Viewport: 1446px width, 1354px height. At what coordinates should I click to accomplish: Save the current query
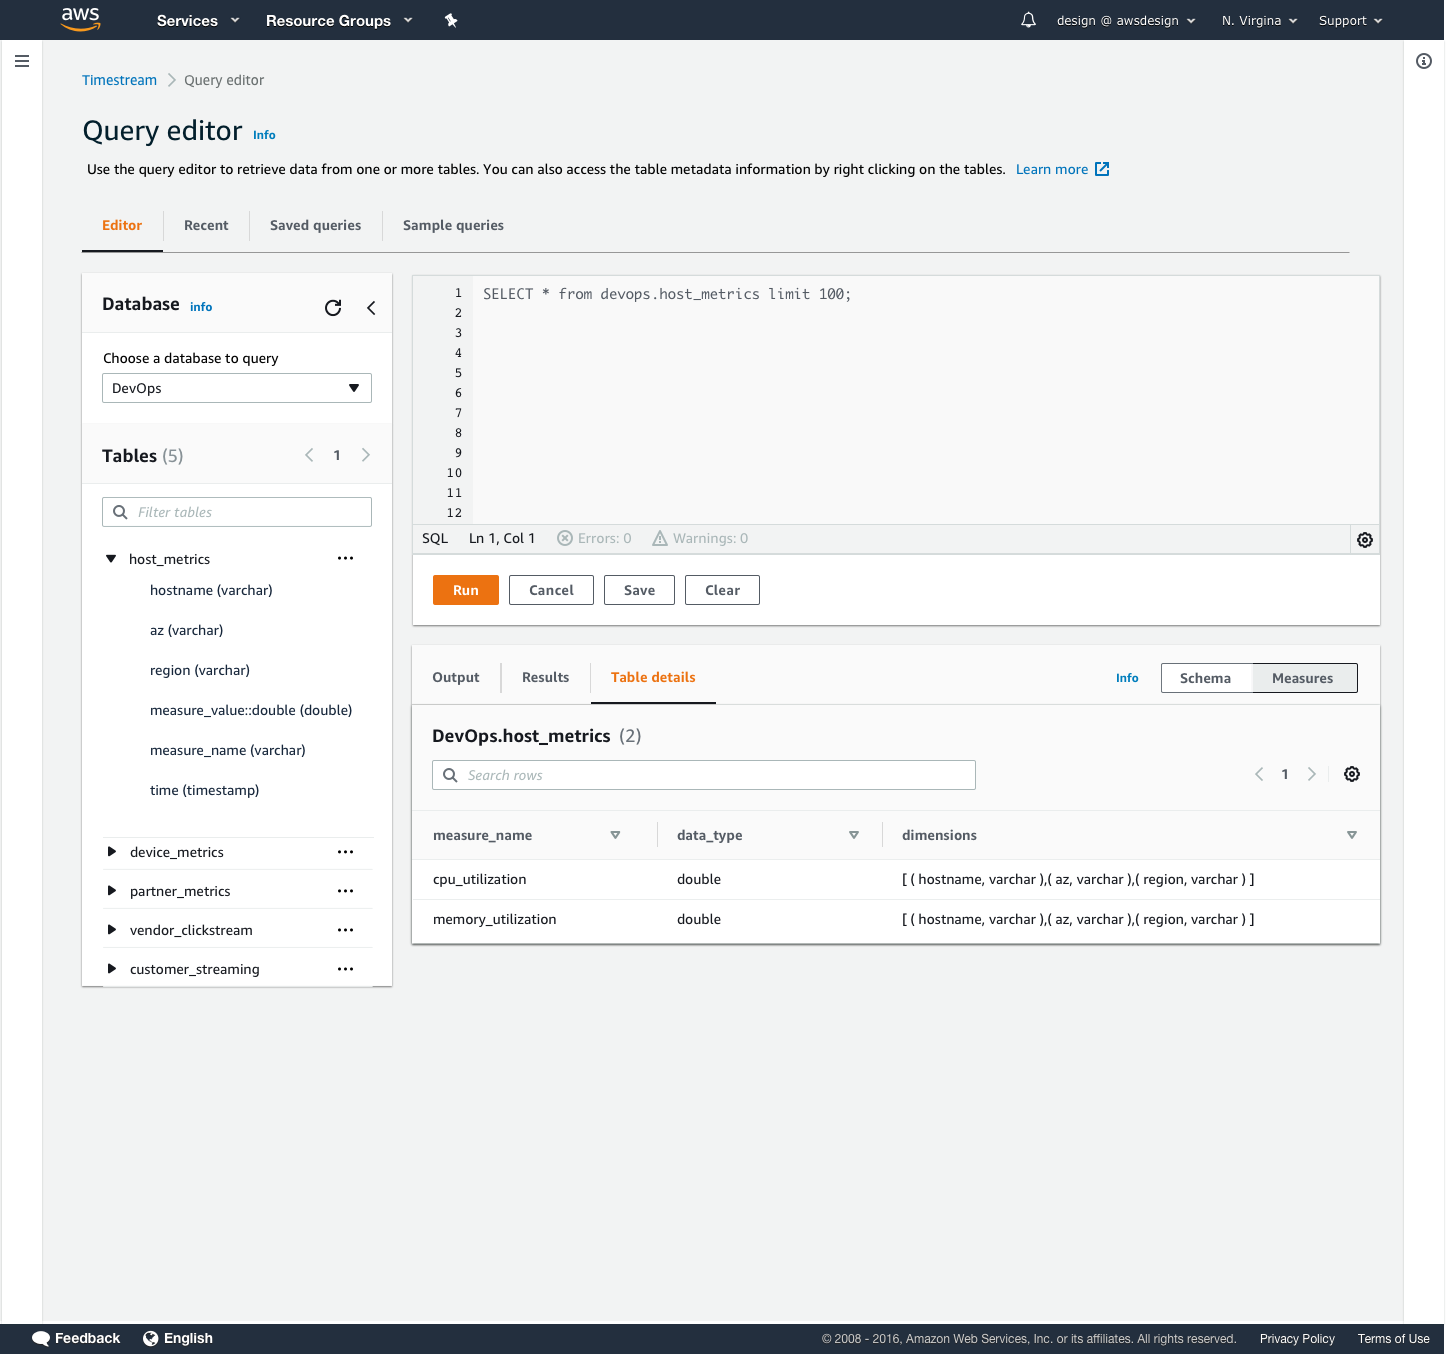tap(639, 590)
